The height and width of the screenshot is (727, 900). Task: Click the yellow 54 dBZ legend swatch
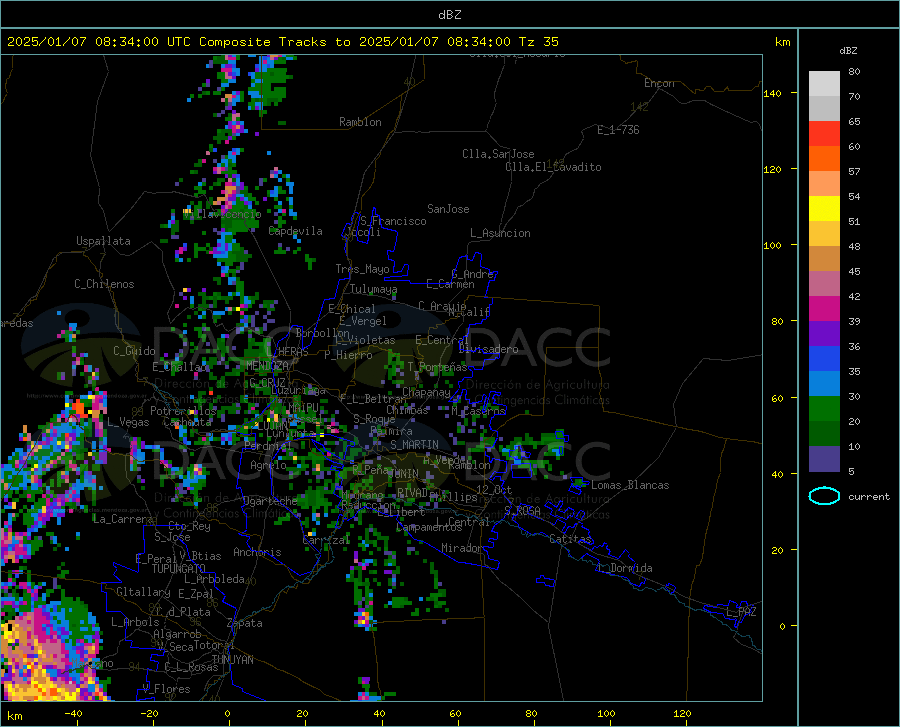[824, 209]
